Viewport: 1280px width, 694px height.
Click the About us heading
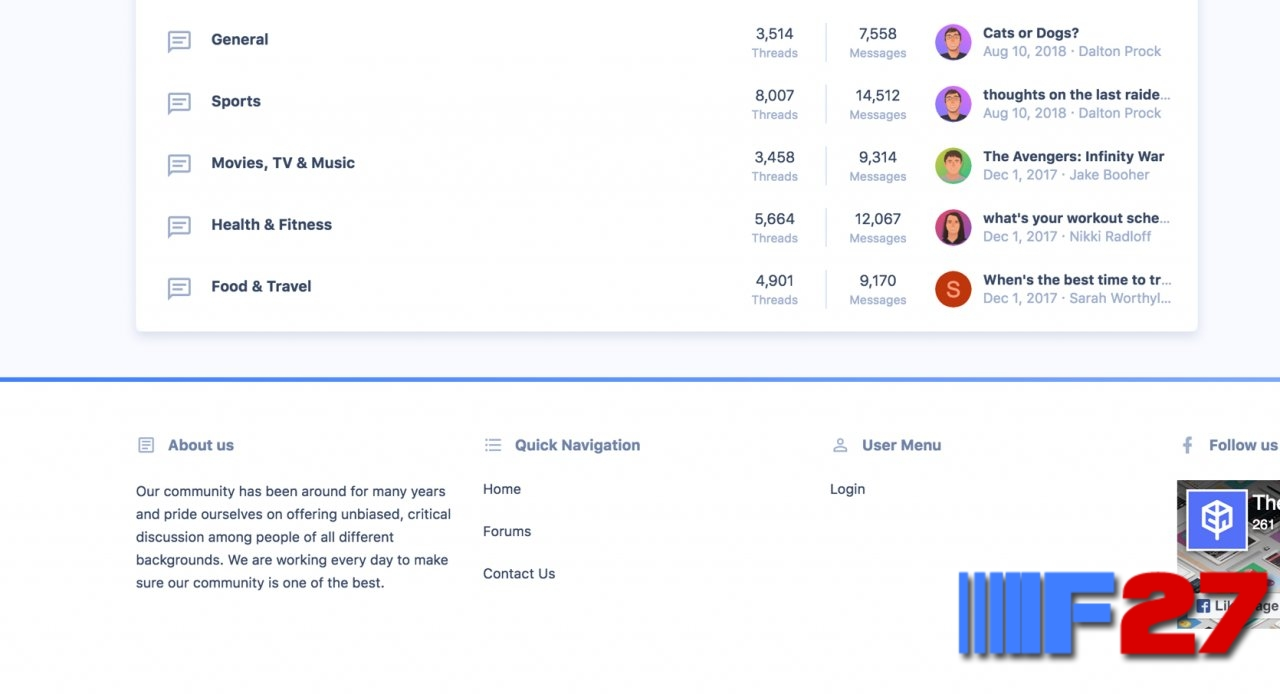pos(201,445)
